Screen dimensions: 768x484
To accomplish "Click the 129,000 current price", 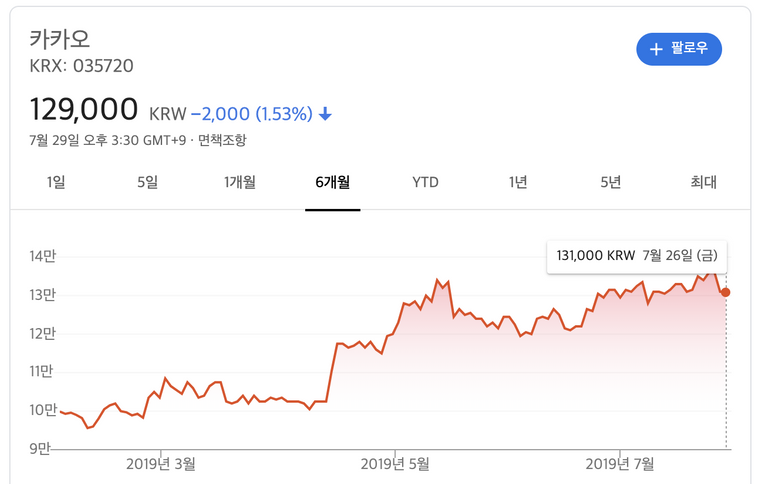I will point(84,110).
